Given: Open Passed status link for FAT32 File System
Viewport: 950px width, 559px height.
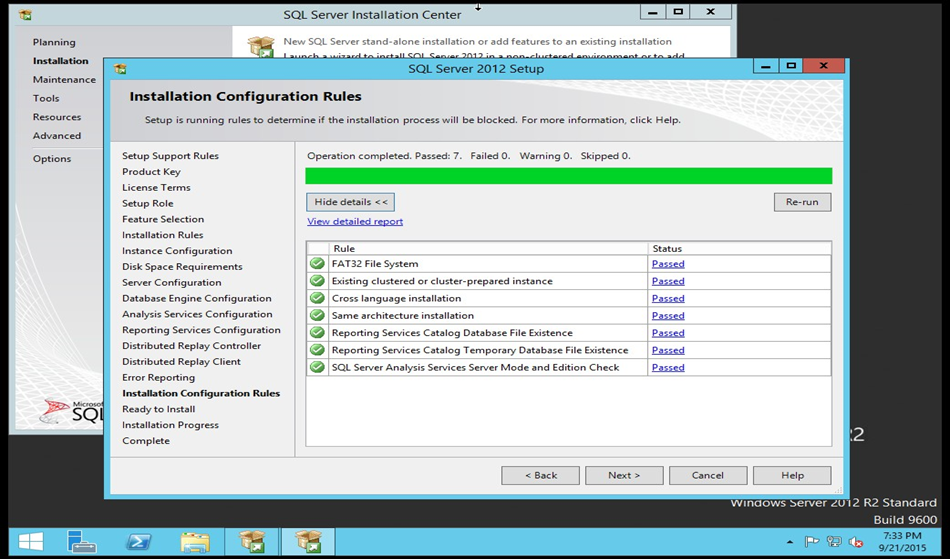Looking at the screenshot, I should point(668,264).
